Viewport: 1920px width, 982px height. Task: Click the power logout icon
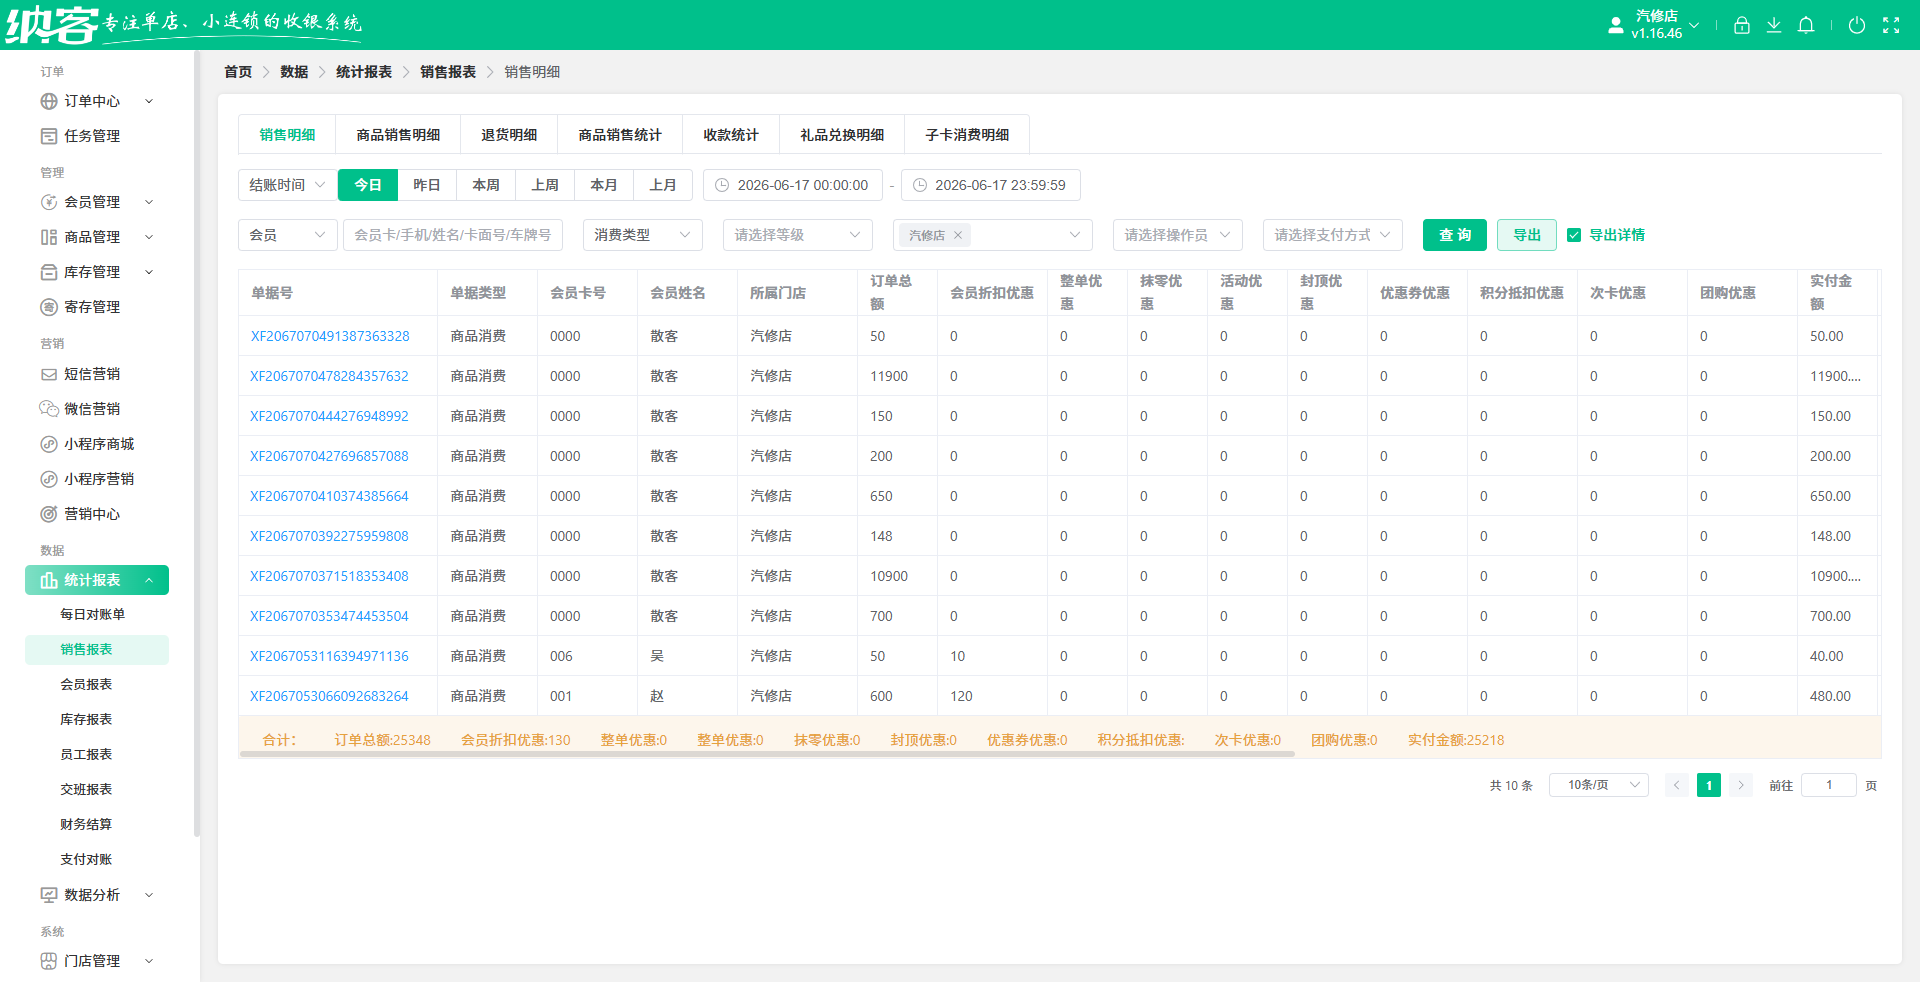click(1856, 25)
